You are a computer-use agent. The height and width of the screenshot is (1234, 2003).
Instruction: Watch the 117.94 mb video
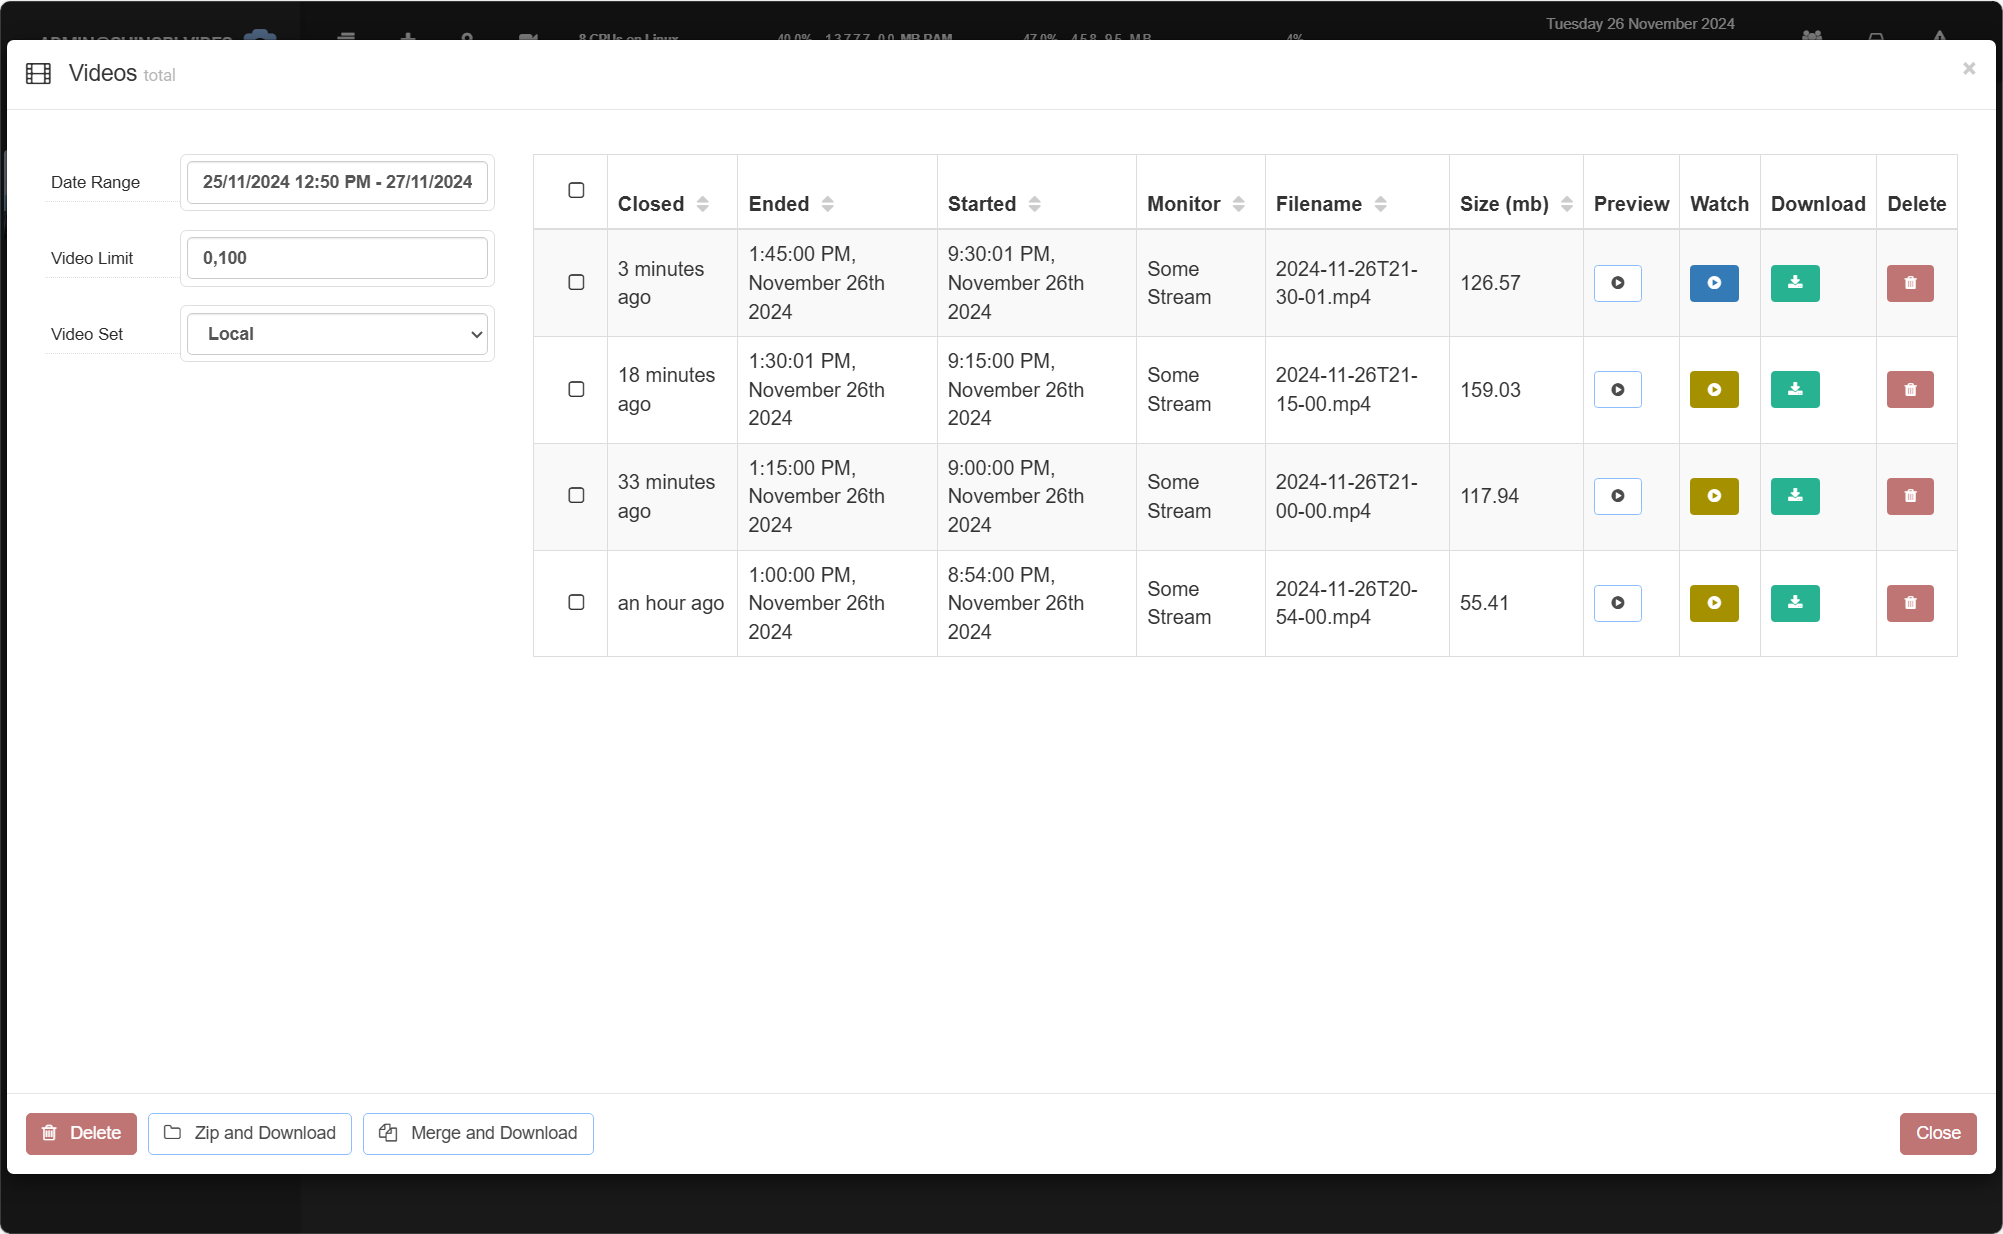(x=1714, y=496)
